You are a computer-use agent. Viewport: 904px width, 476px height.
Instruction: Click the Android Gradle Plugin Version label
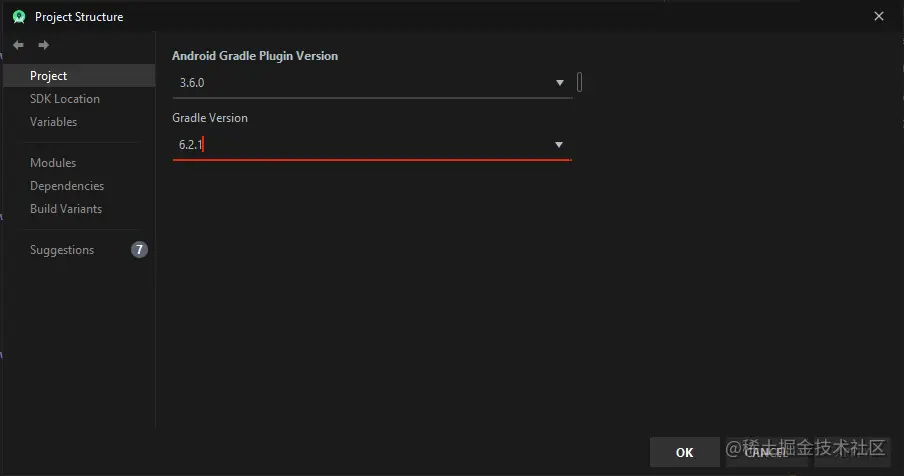point(255,56)
